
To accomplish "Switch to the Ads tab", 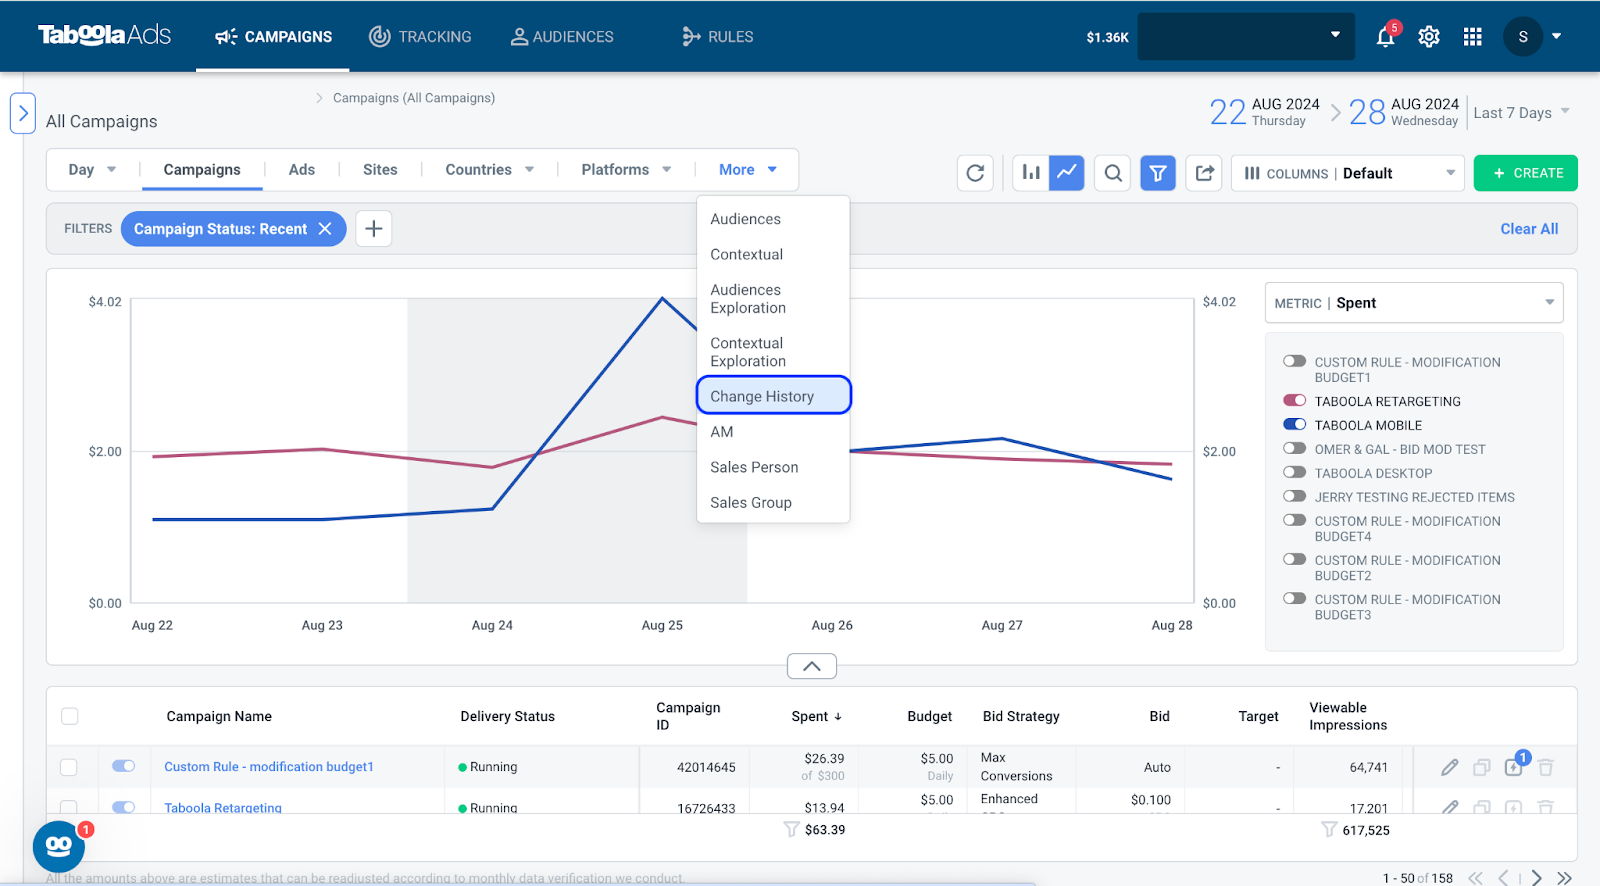I will point(302,170).
